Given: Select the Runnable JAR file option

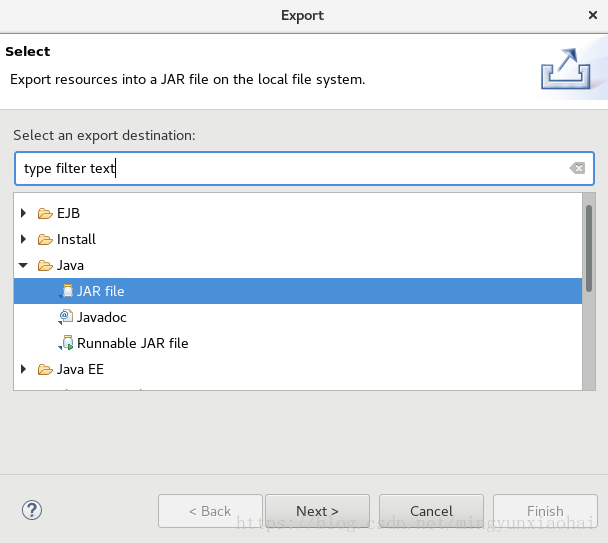Looking at the screenshot, I should pos(133,343).
